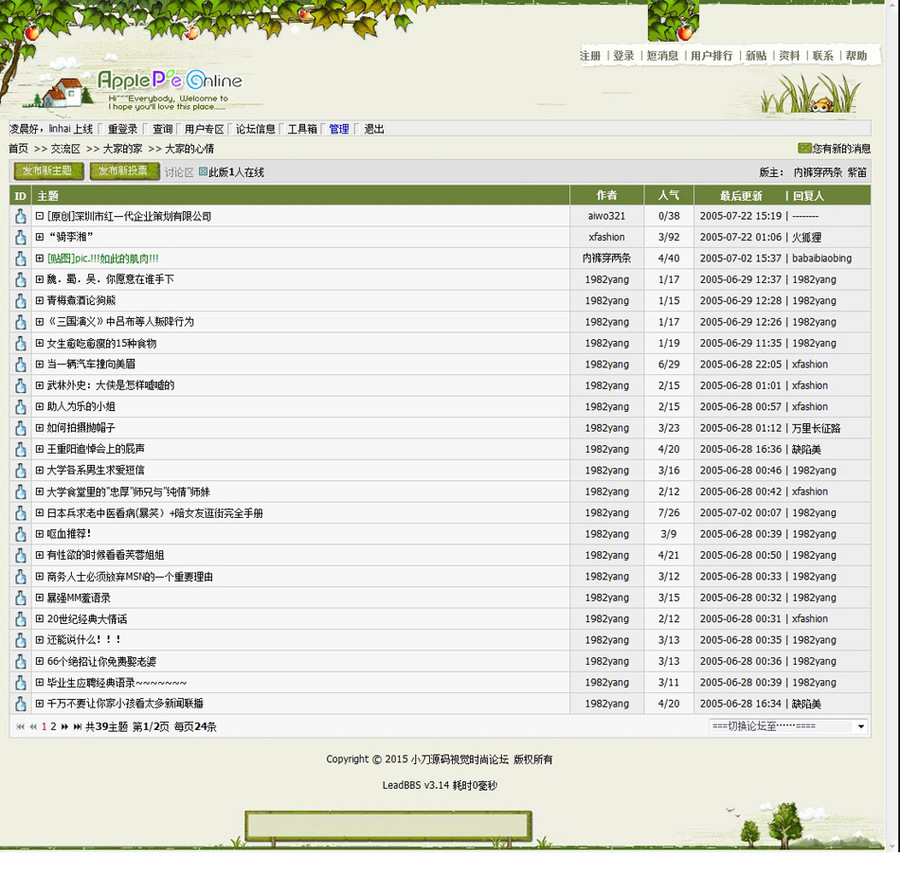Viewport: 900px width, 893px height.
Task: Click the 发布新主题 button
Action: 47,171
